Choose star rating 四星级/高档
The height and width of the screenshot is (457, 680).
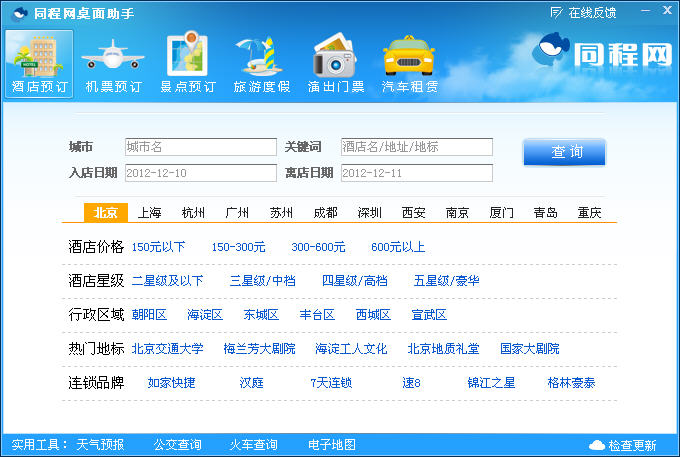coord(355,281)
